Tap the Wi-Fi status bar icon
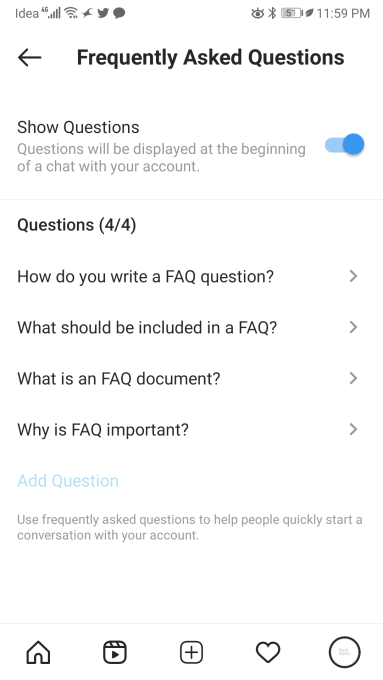Image resolution: width=383 pixels, height=680 pixels. pyautogui.click(x=71, y=13)
